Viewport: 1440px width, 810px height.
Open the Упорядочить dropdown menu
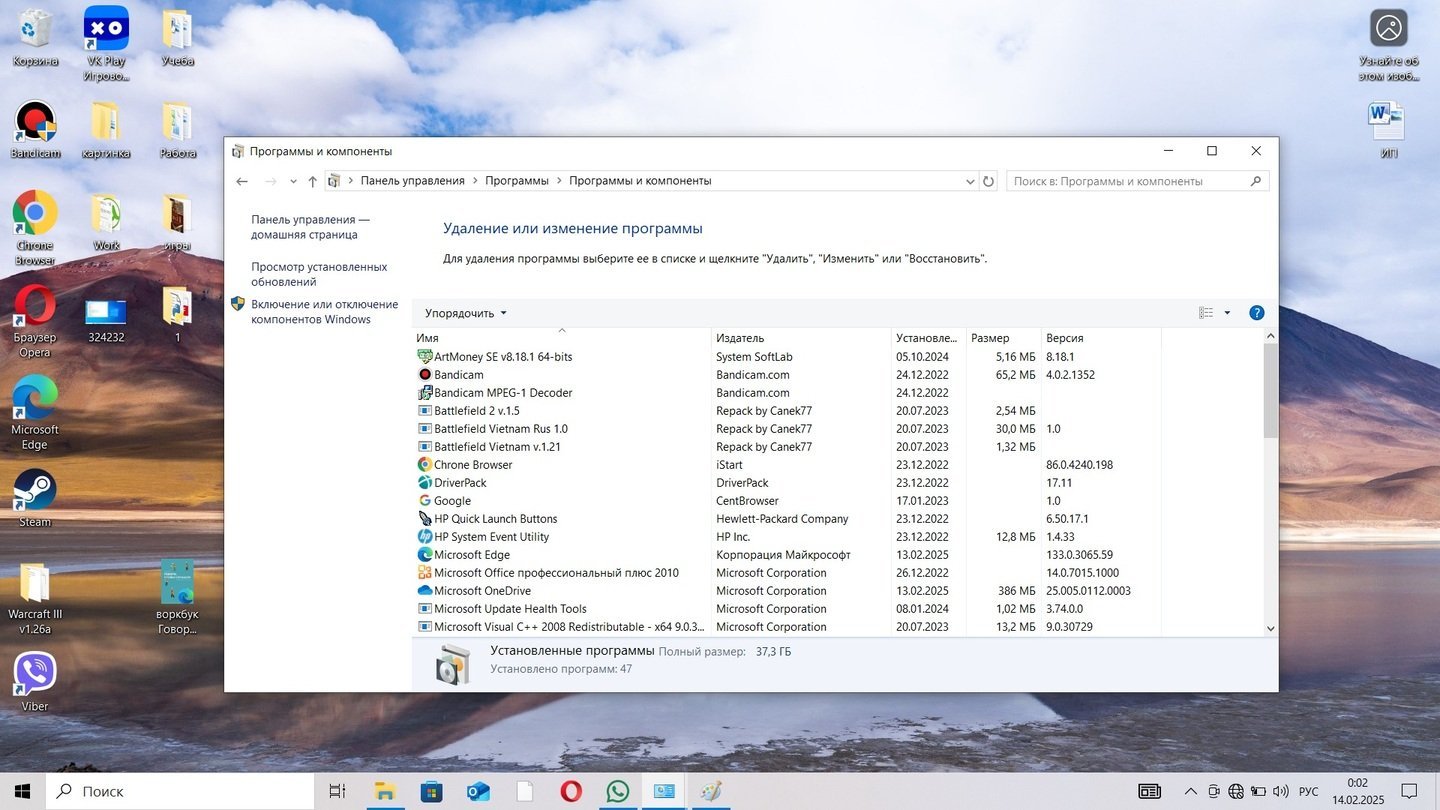pos(465,313)
